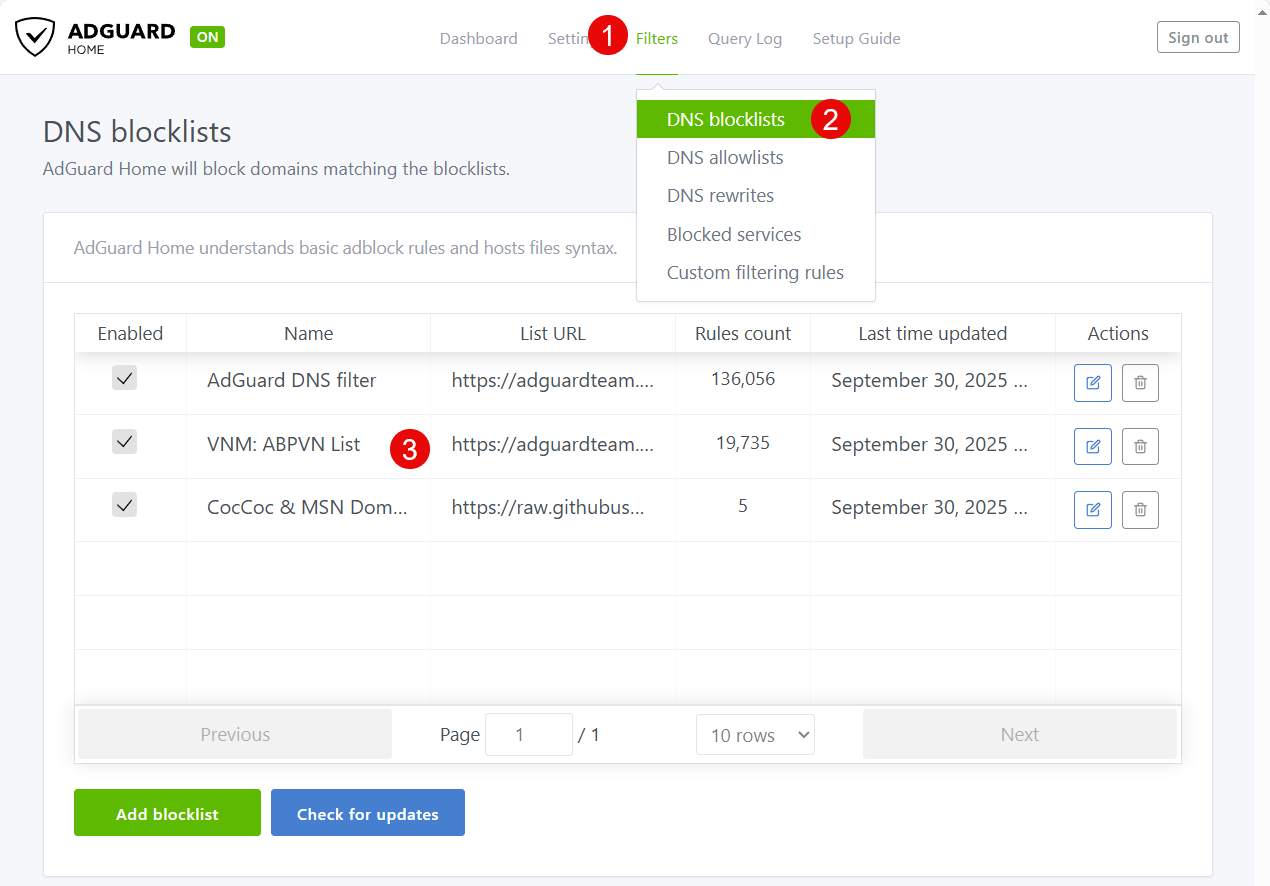Screen dimensions: 1270x886
Task: Delete the VNM: ABPVN List entry
Action: click(1140, 446)
